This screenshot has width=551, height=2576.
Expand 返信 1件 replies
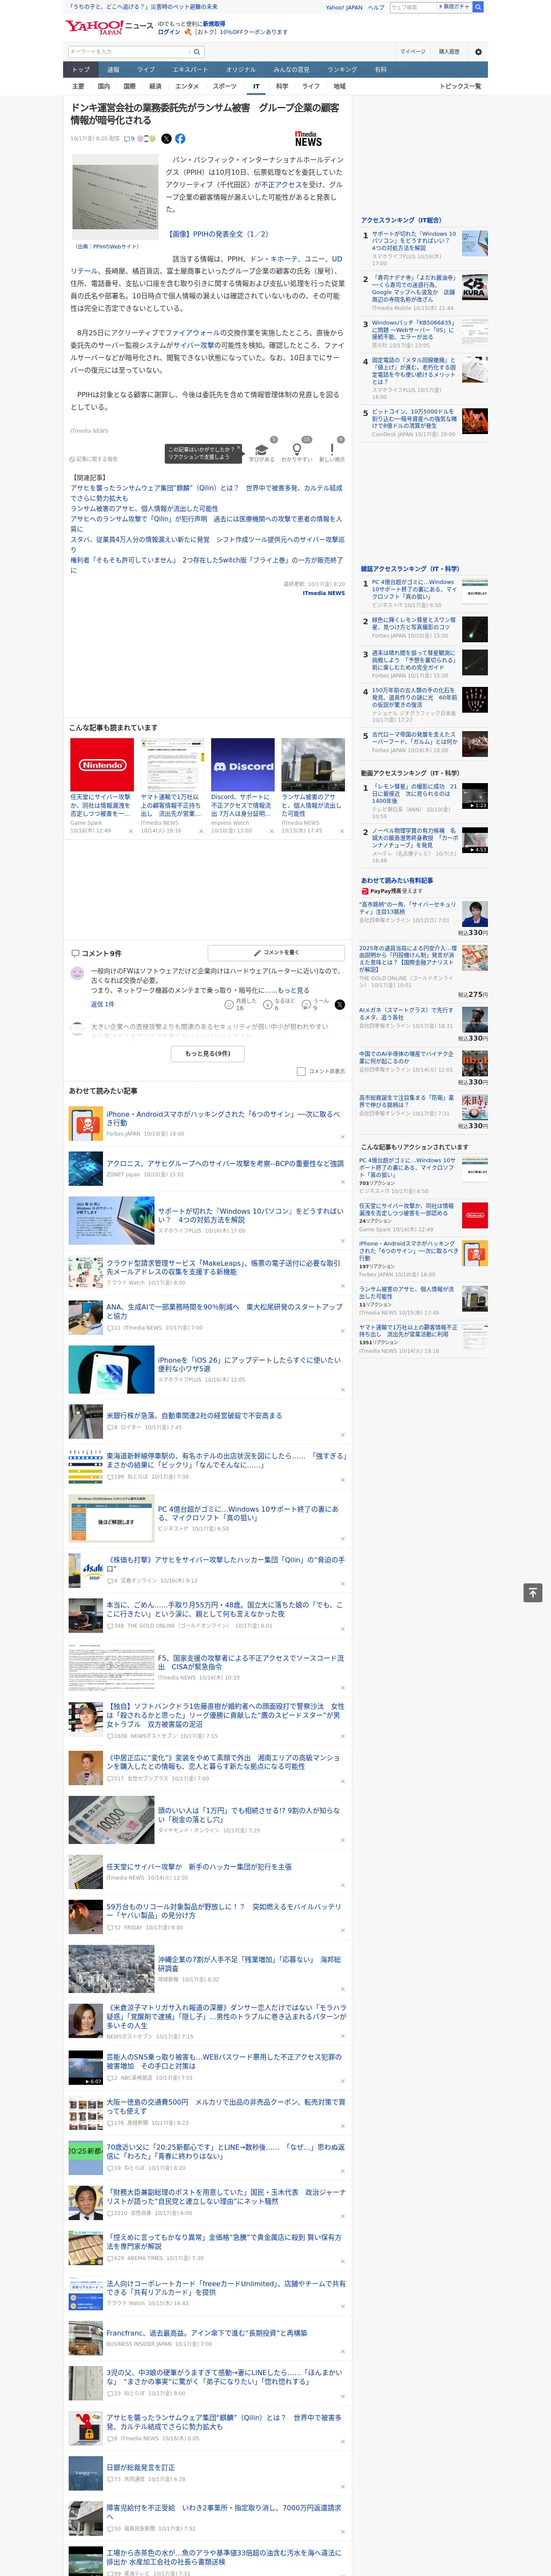(102, 1004)
